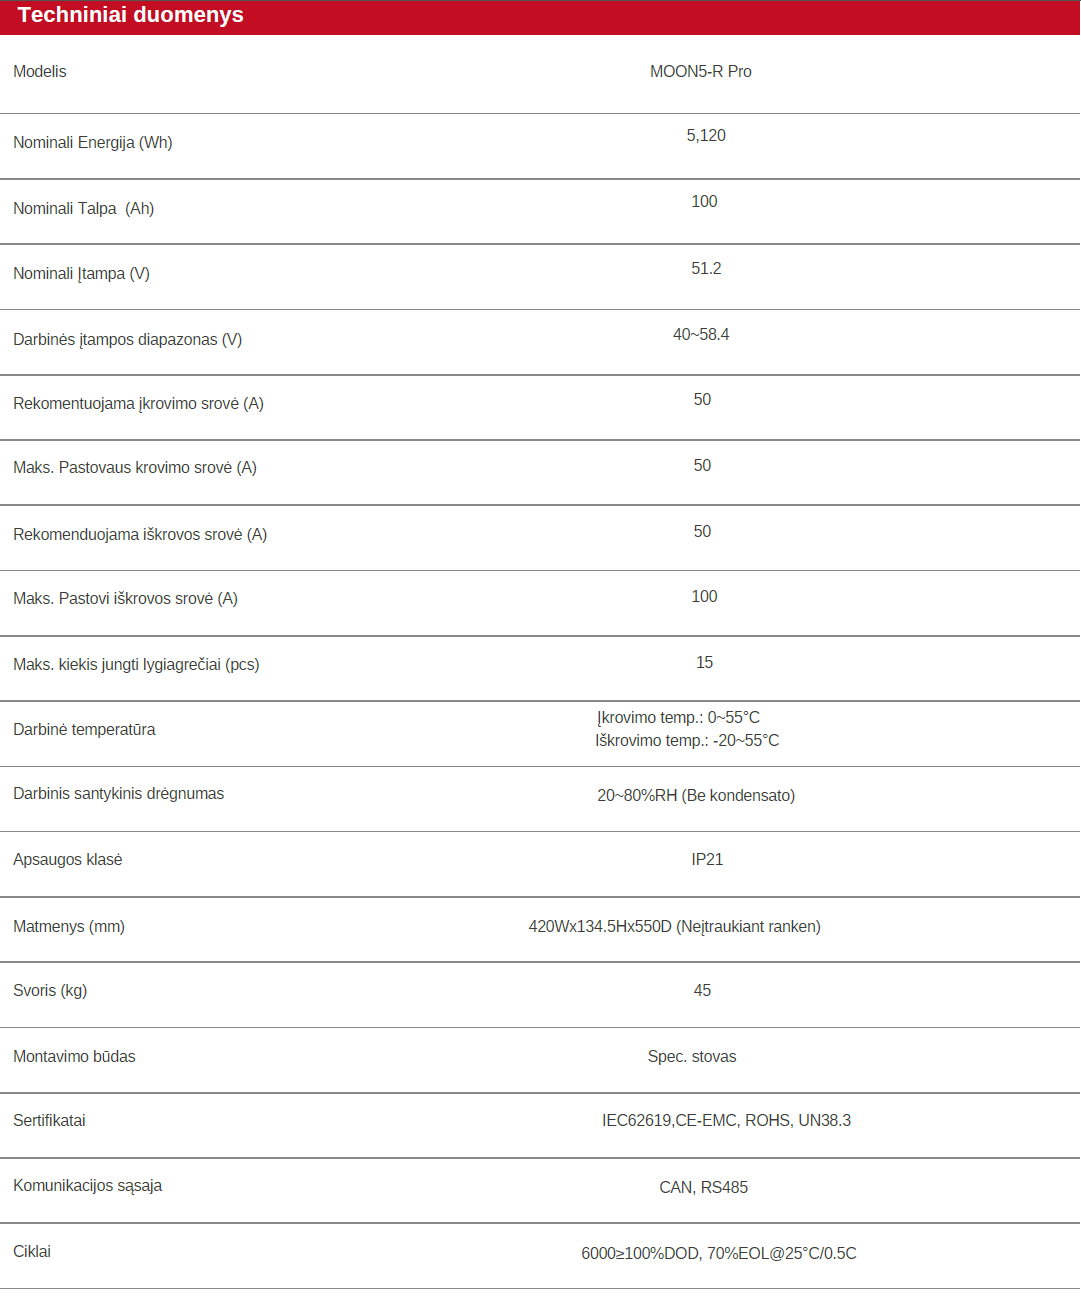Click Rekomentuojama įkrovimo srovė (A) label
The image size is (1081, 1302).
point(139,404)
